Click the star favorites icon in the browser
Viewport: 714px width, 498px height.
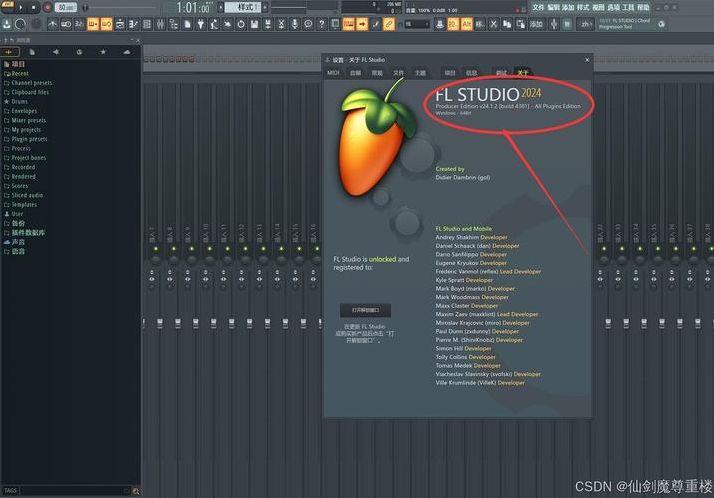coord(103,52)
